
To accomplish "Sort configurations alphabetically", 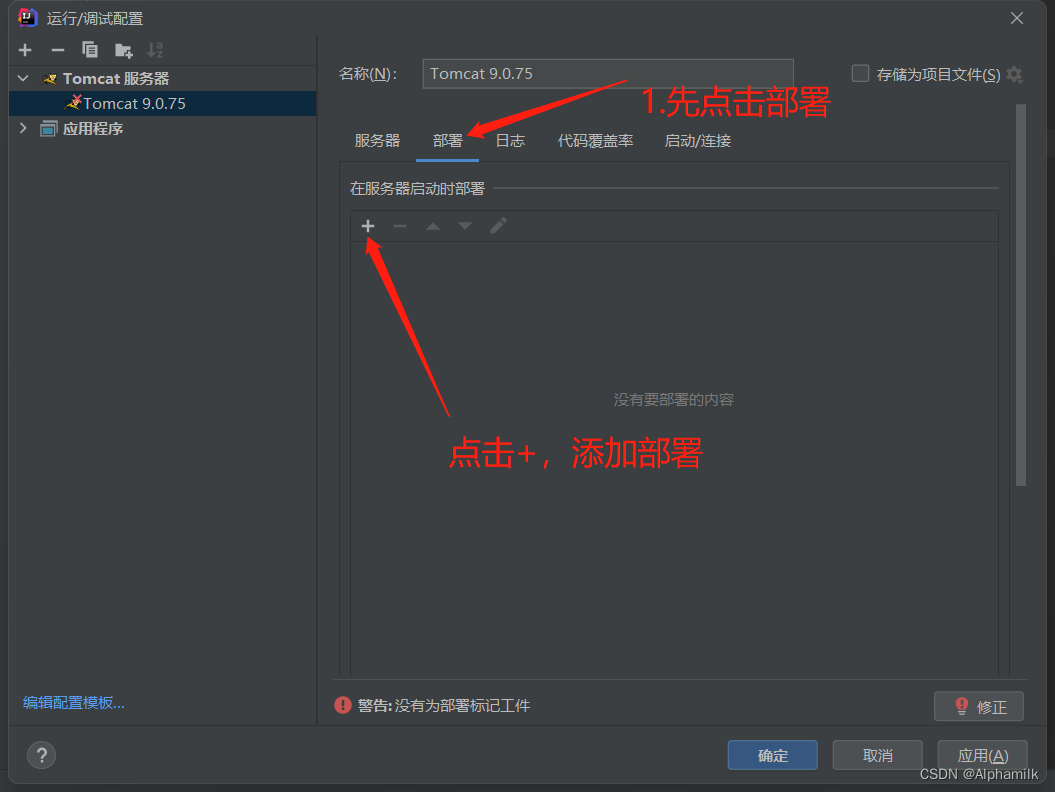I will (x=155, y=50).
